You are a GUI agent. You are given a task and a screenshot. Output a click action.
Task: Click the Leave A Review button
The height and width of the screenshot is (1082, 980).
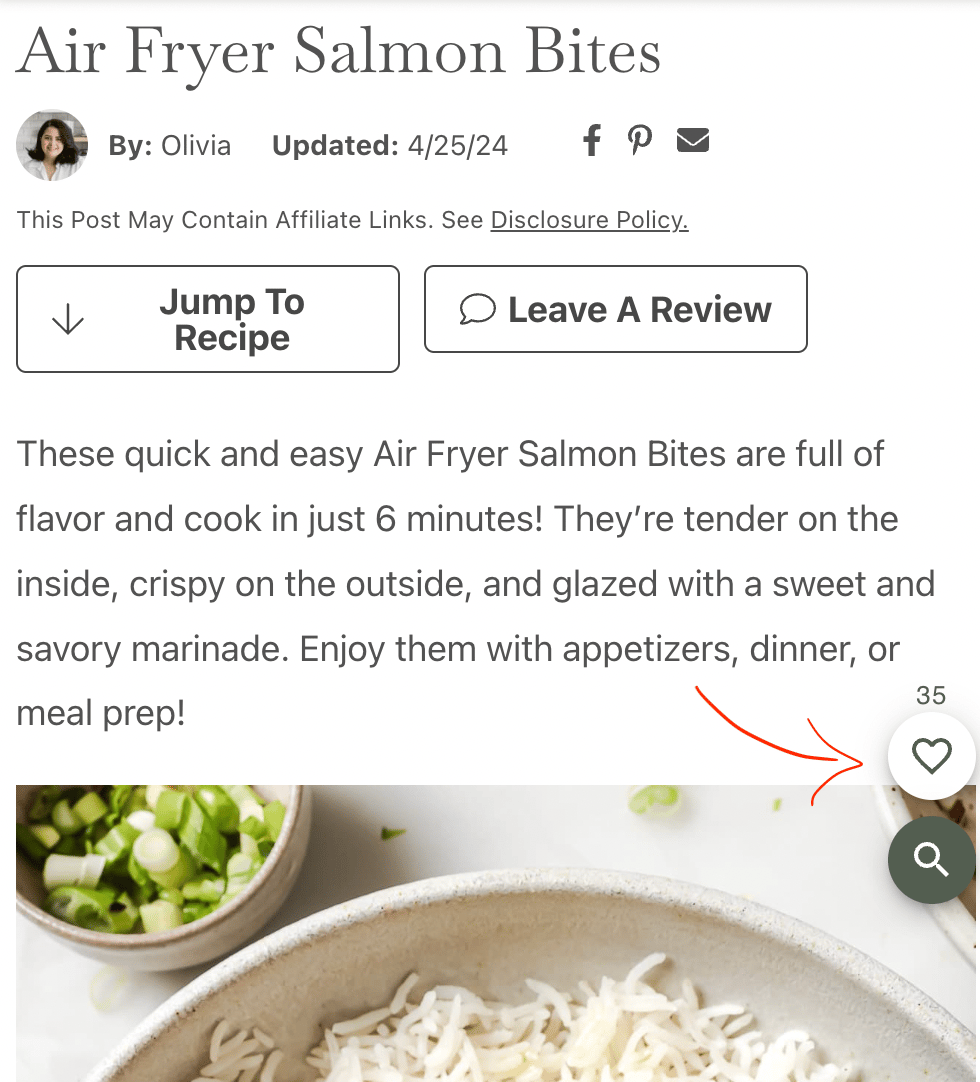pos(616,309)
